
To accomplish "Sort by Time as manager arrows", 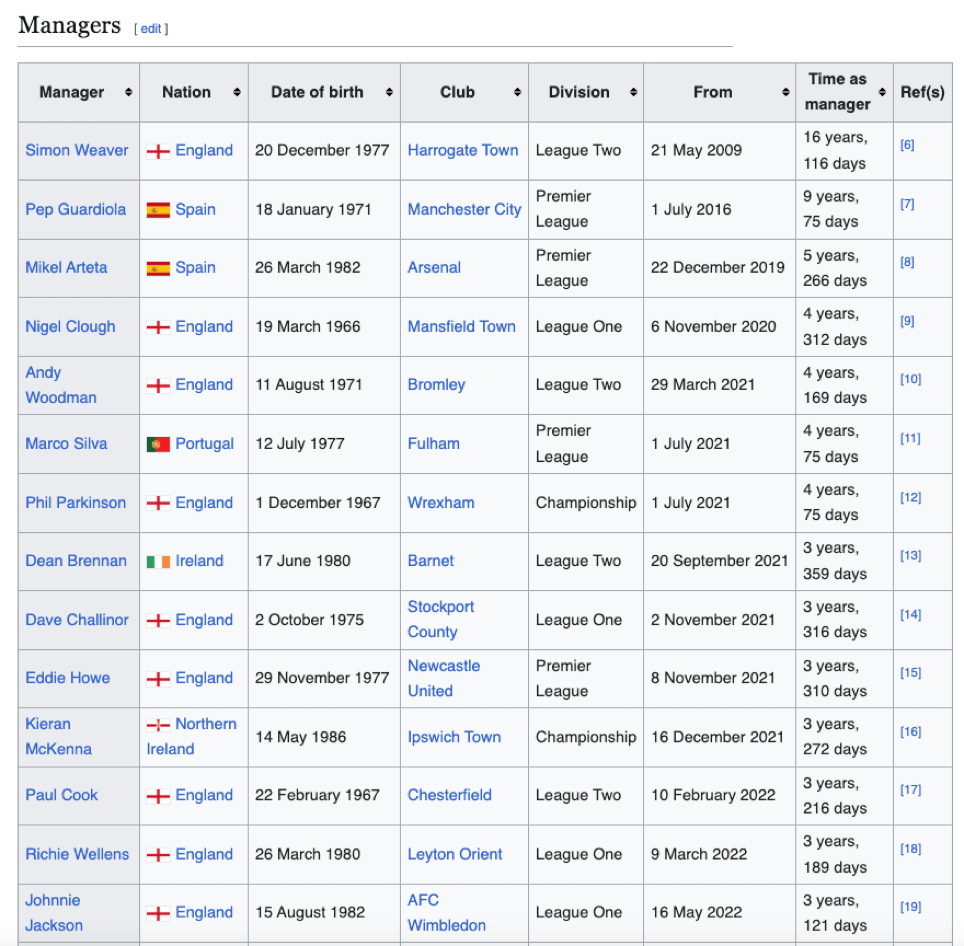I will coord(882,92).
